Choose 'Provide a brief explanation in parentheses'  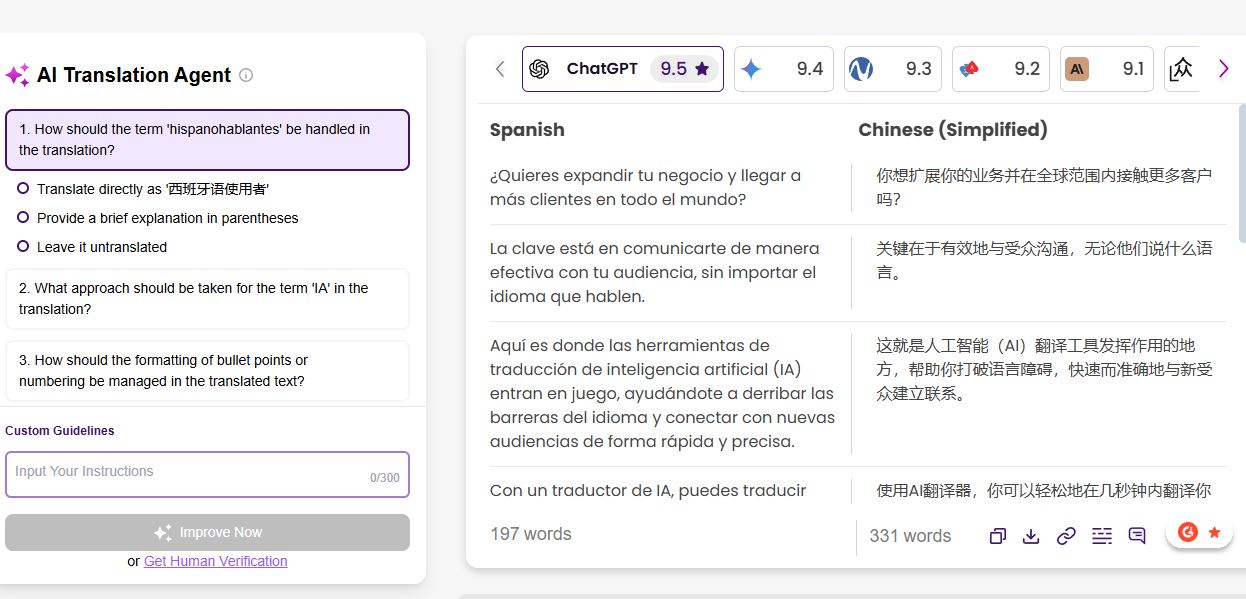pyautogui.click(x=23, y=217)
